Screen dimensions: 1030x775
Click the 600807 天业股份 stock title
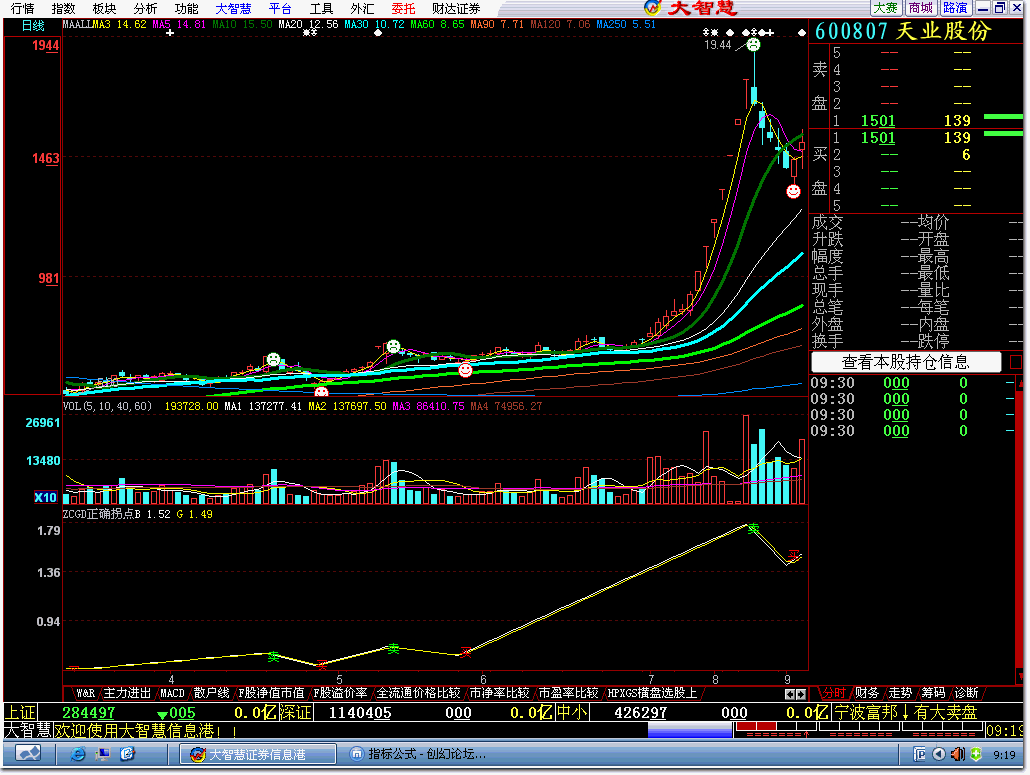pos(903,32)
